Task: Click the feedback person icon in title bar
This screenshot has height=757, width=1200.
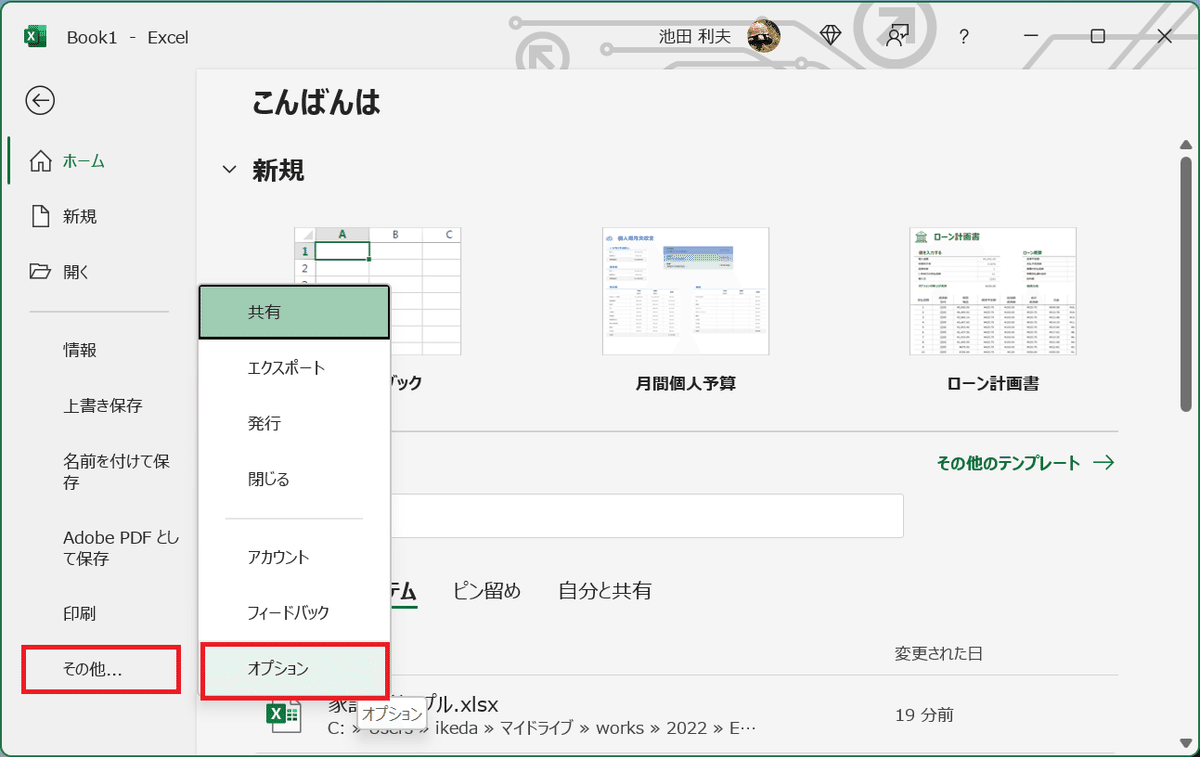Action: pyautogui.click(x=896, y=36)
